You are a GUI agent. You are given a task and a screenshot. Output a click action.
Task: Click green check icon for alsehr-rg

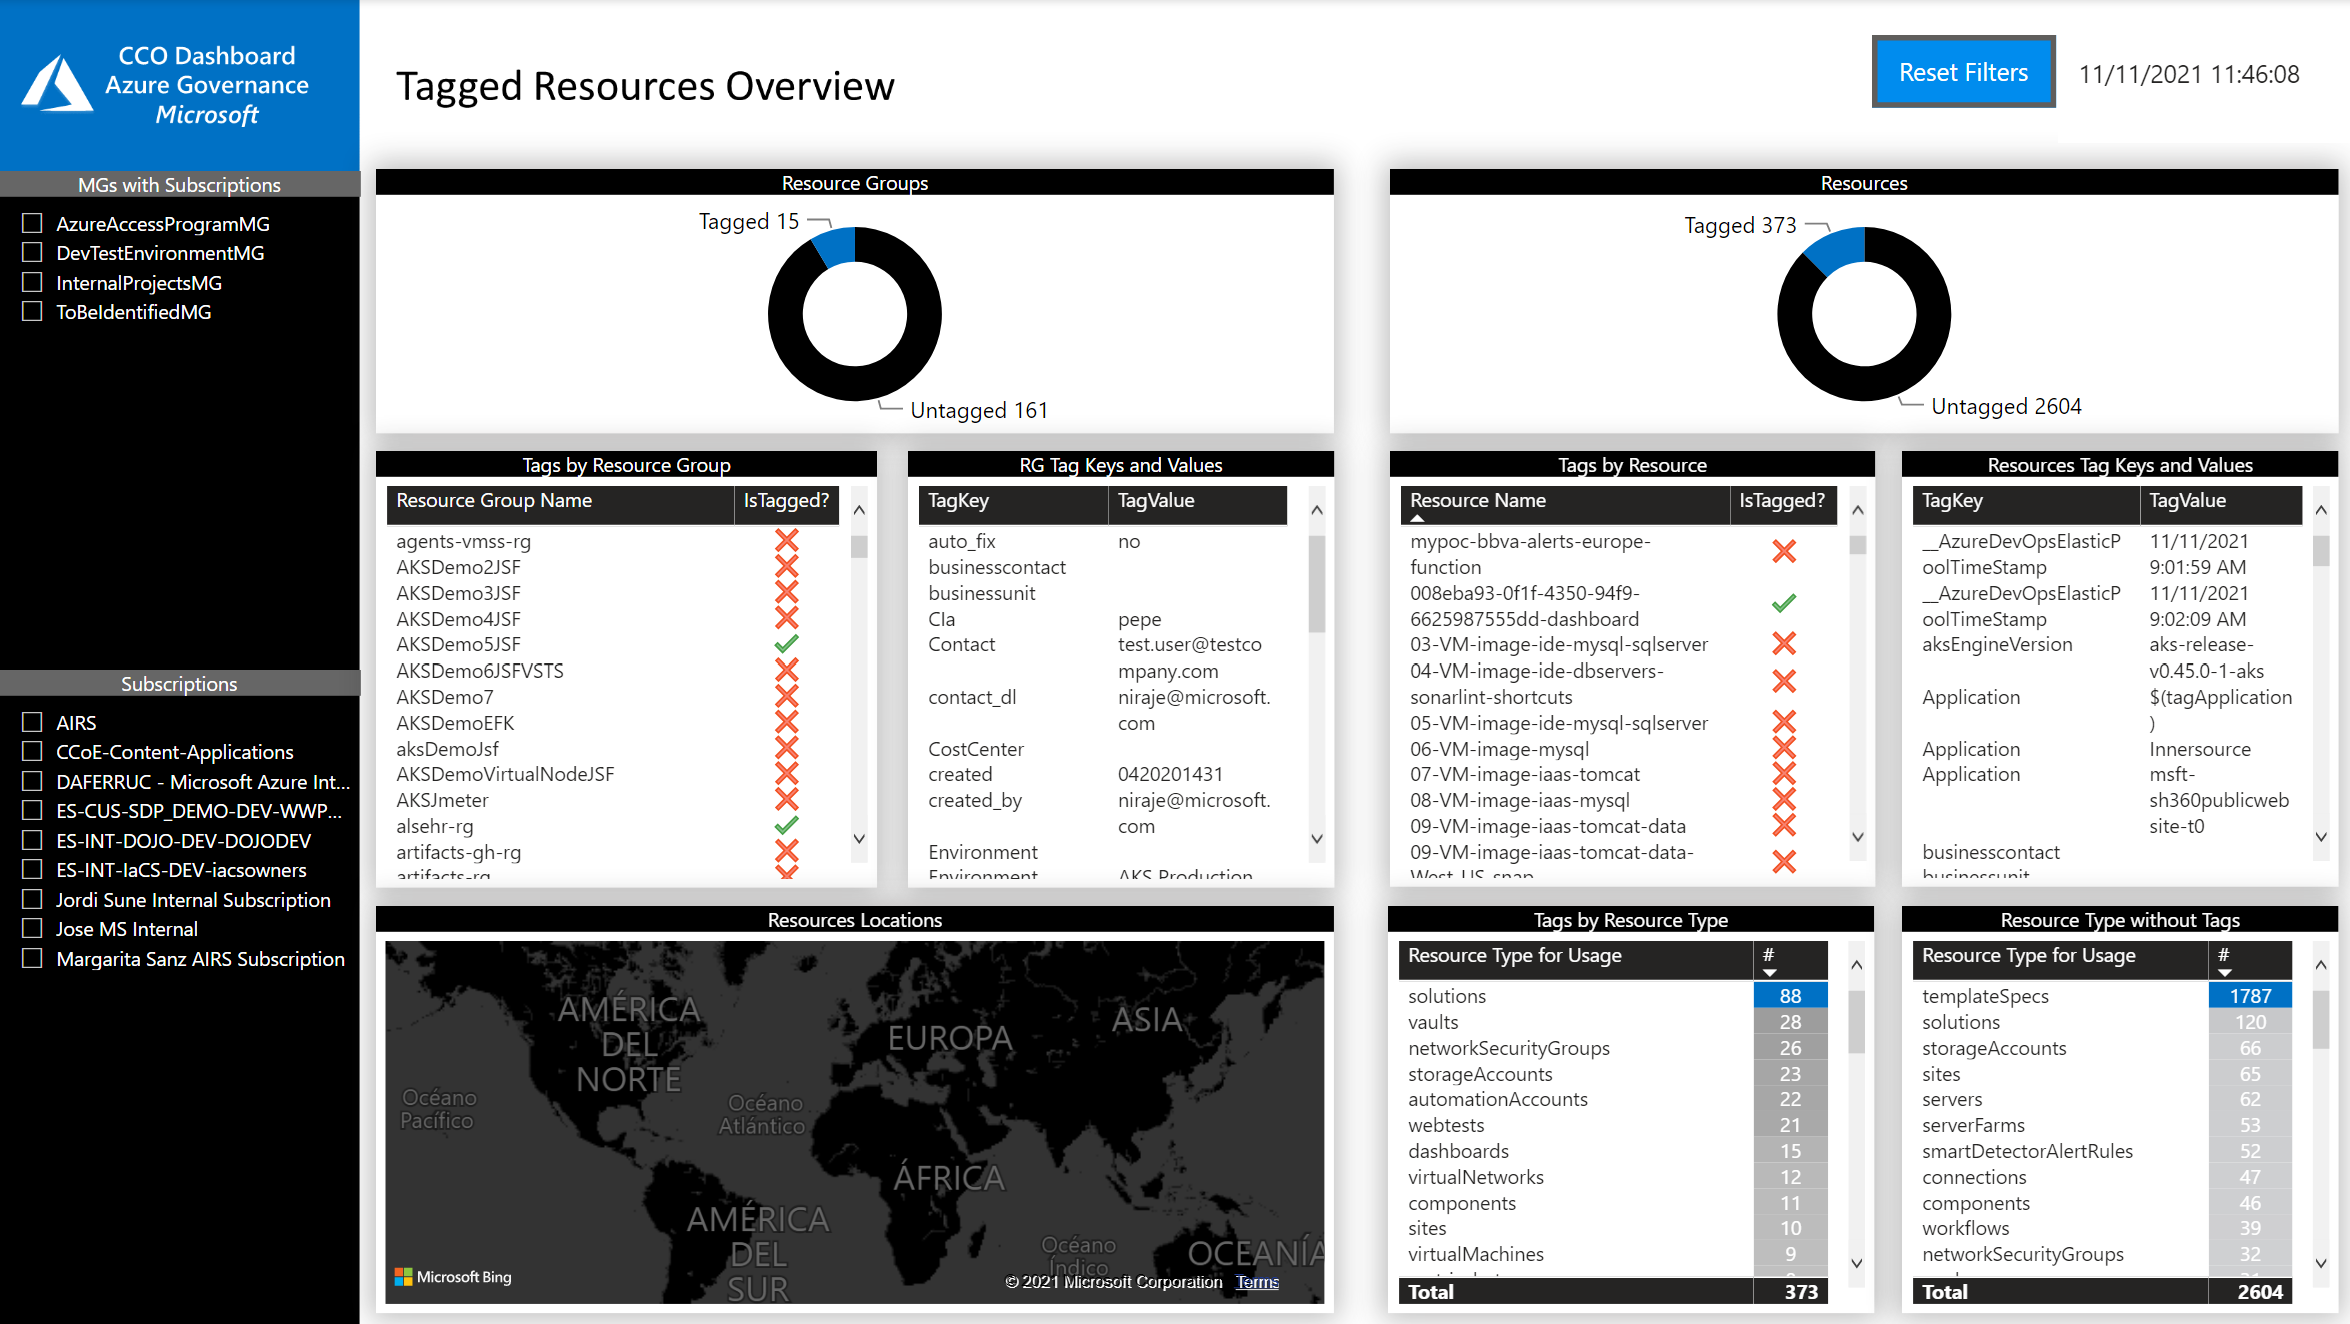point(787,826)
